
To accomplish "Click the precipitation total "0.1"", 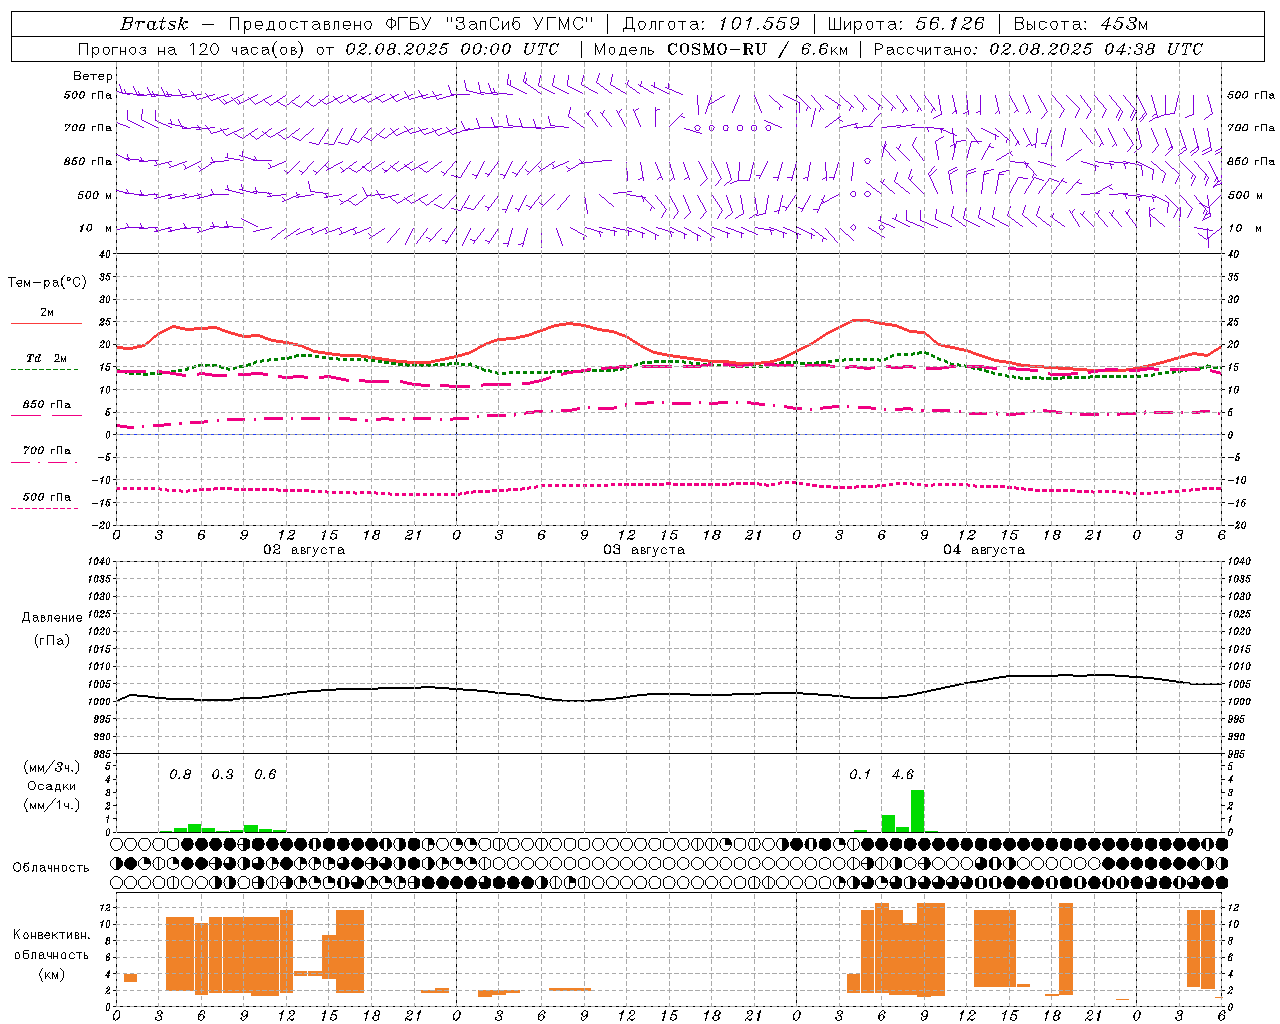I will pos(860,775).
